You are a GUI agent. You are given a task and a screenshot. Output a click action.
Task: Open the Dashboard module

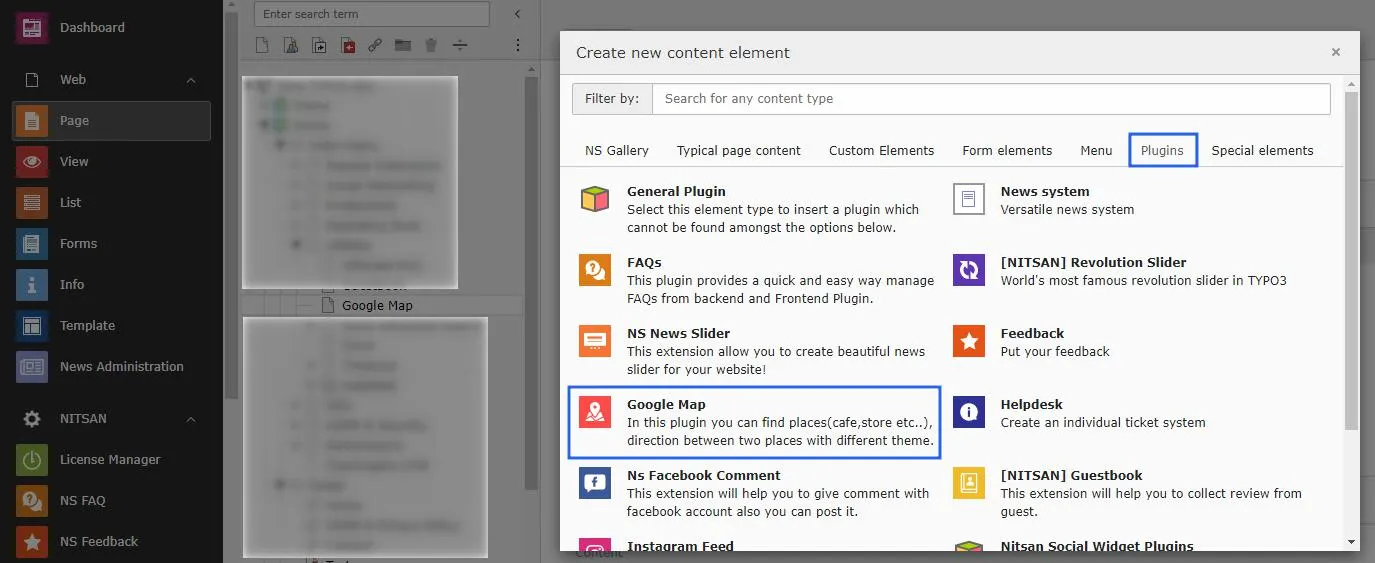(111, 27)
